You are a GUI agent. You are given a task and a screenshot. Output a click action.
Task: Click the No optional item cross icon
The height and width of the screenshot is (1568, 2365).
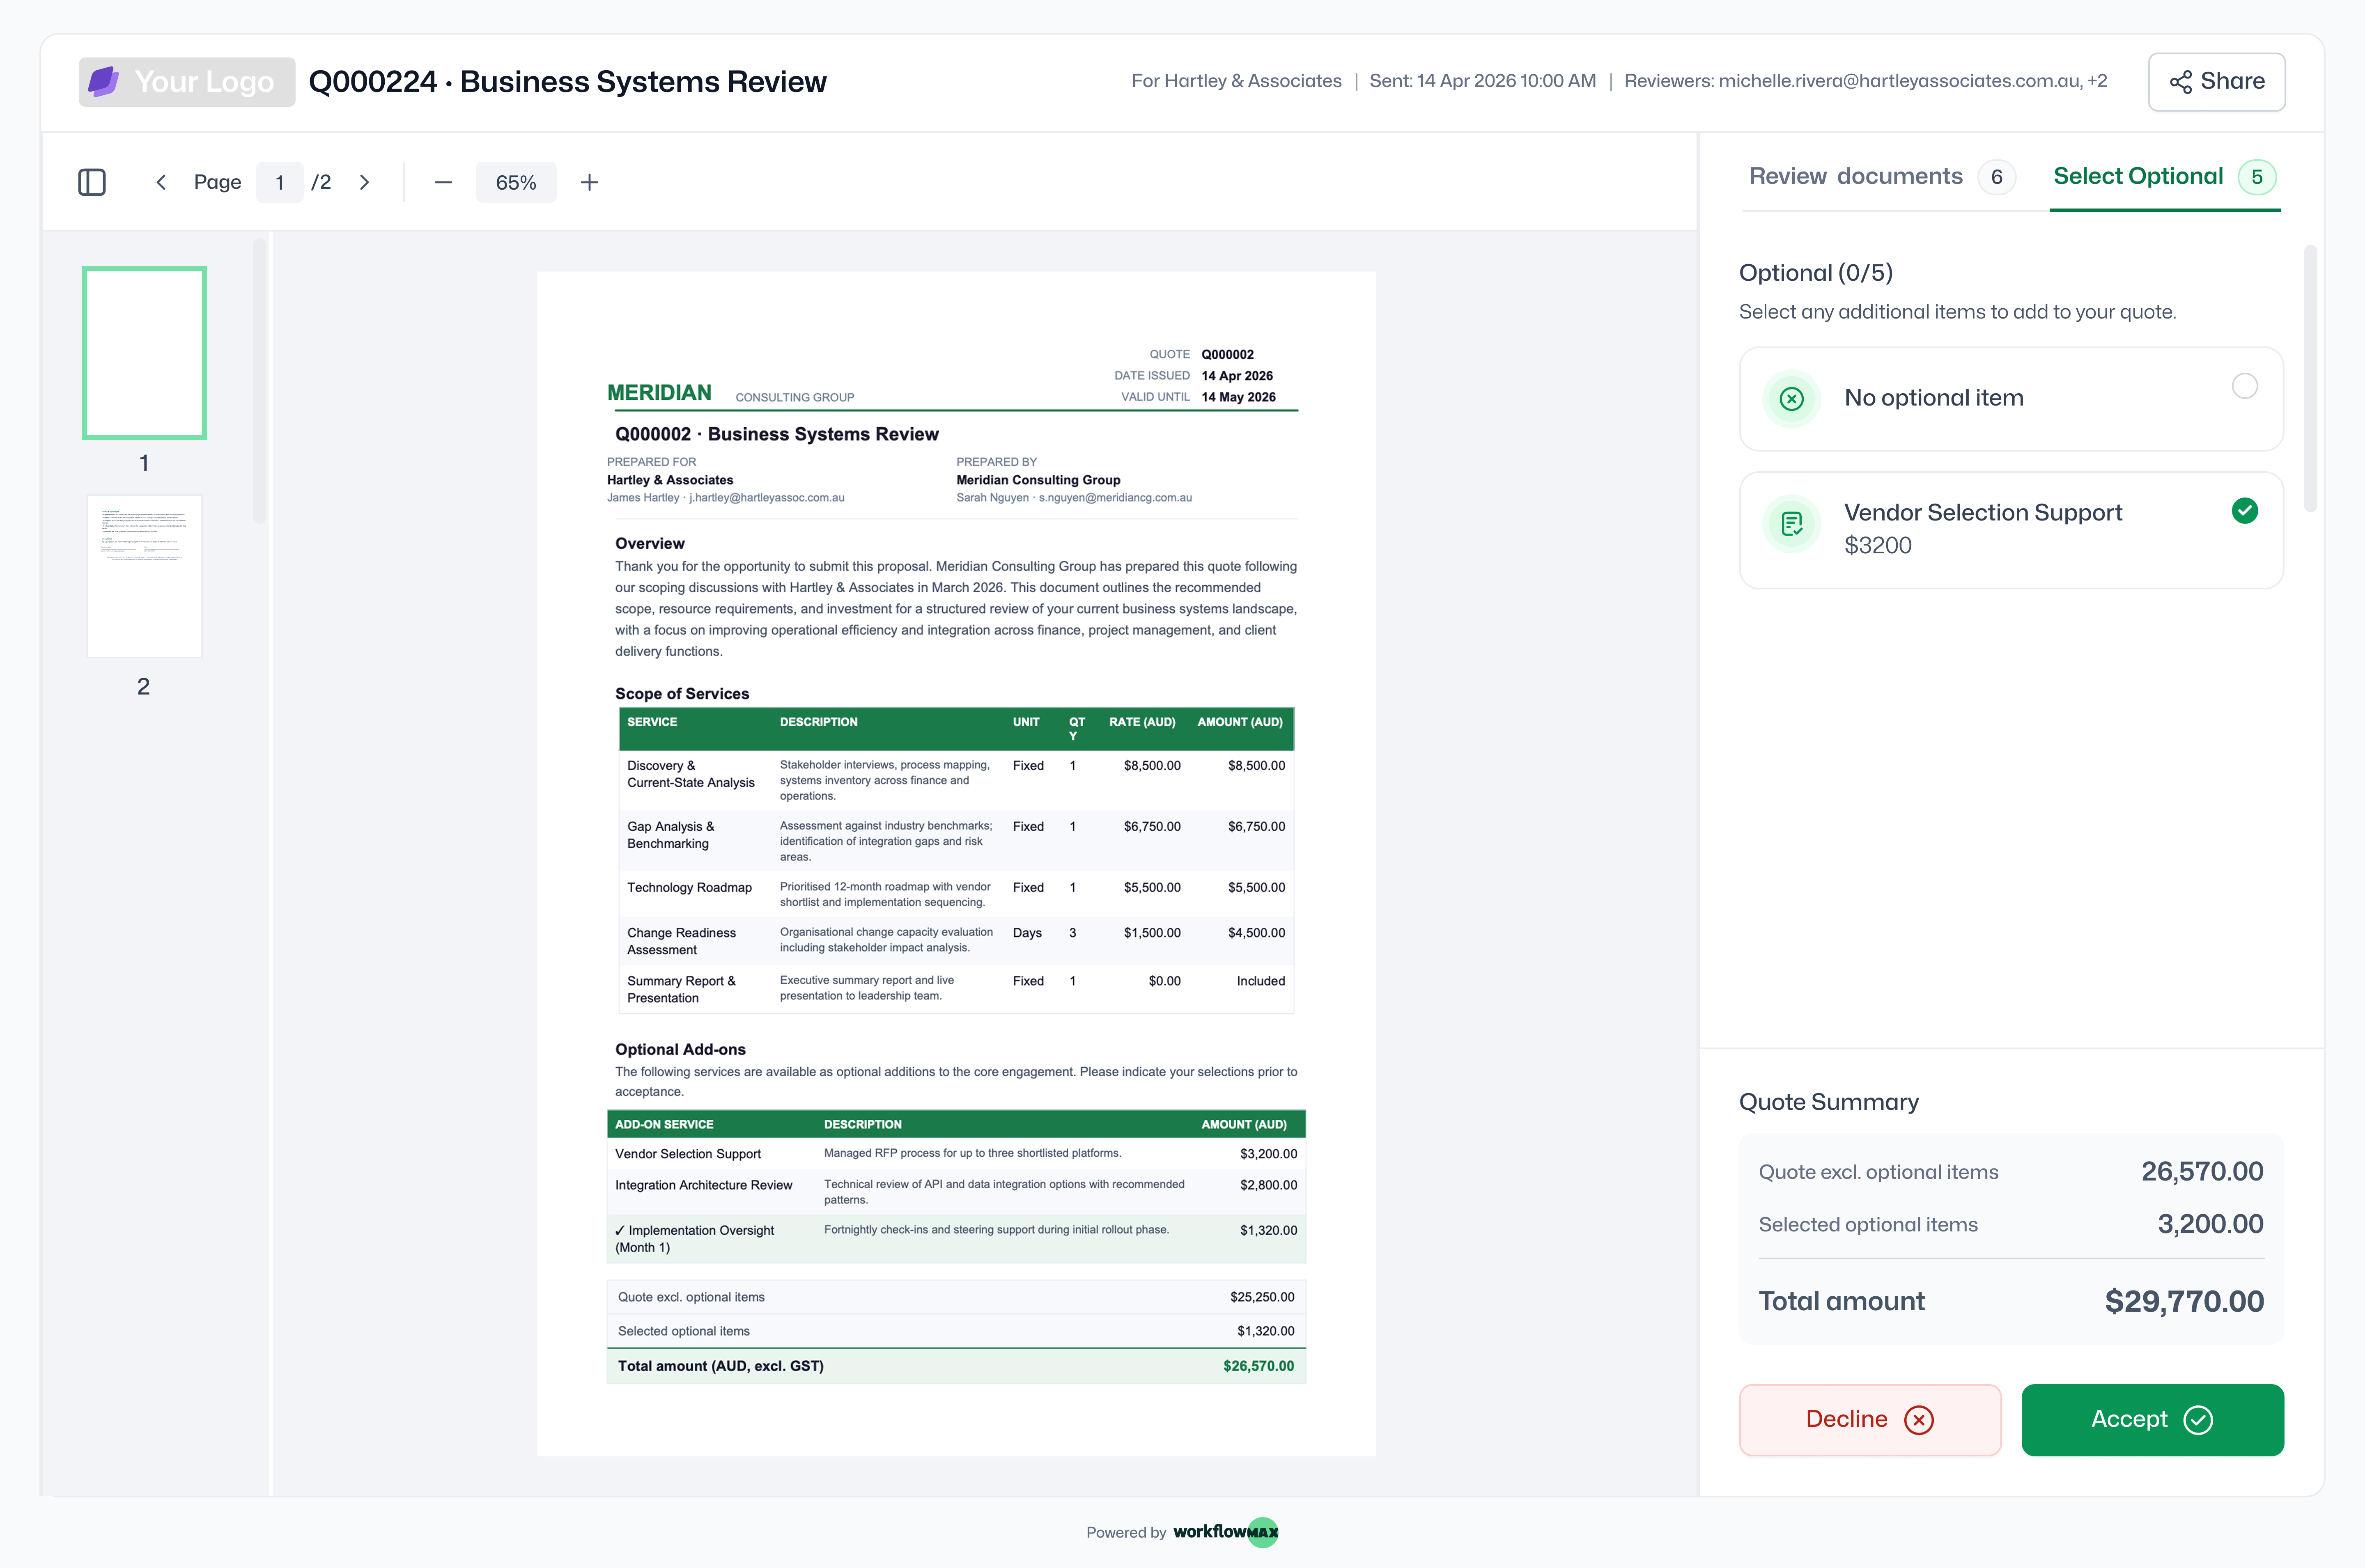coord(1792,399)
